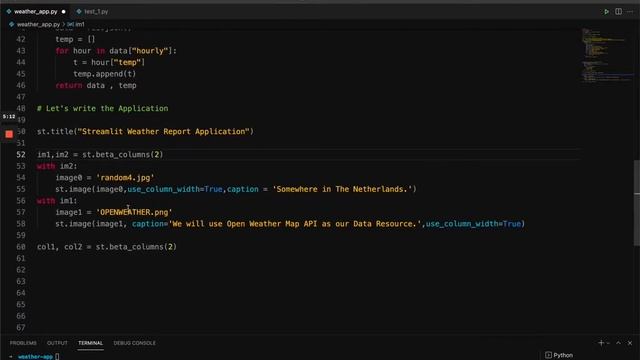Click 'OPENWEATHER.png' string on line 57
This screenshot has width=640, height=360.
[x=134, y=212]
